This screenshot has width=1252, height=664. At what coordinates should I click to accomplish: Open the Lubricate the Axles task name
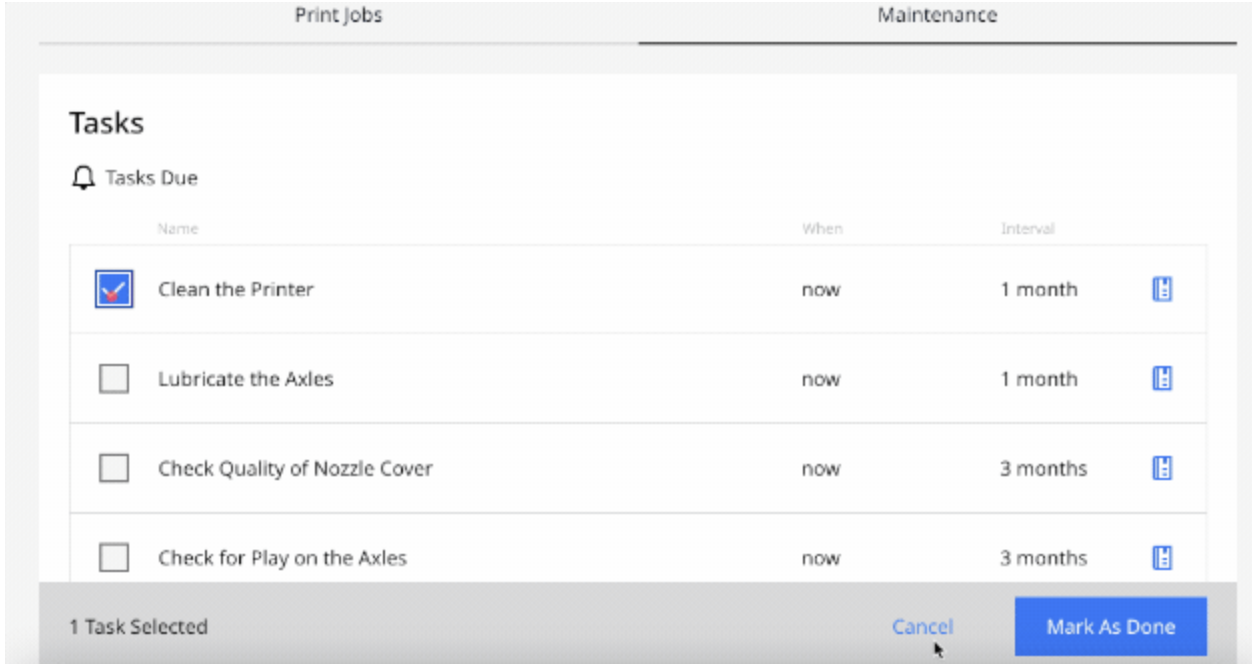point(246,379)
